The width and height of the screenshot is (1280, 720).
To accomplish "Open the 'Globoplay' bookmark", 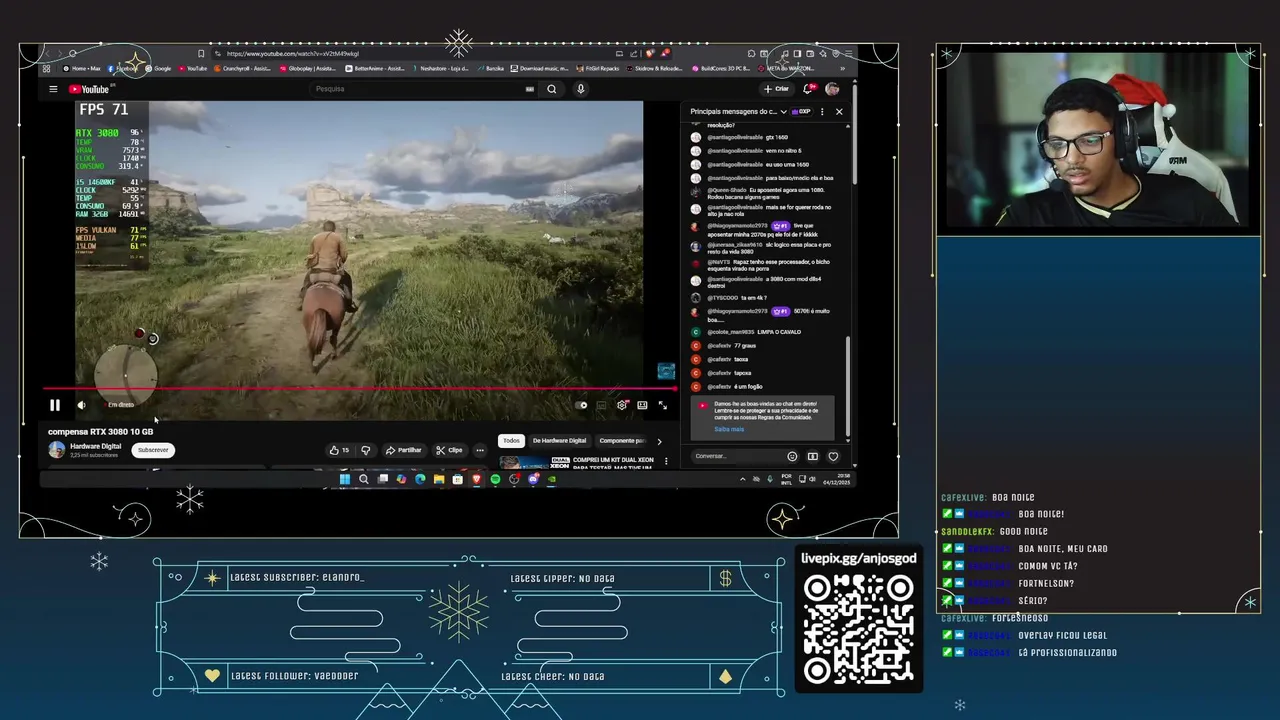I will pos(308,69).
